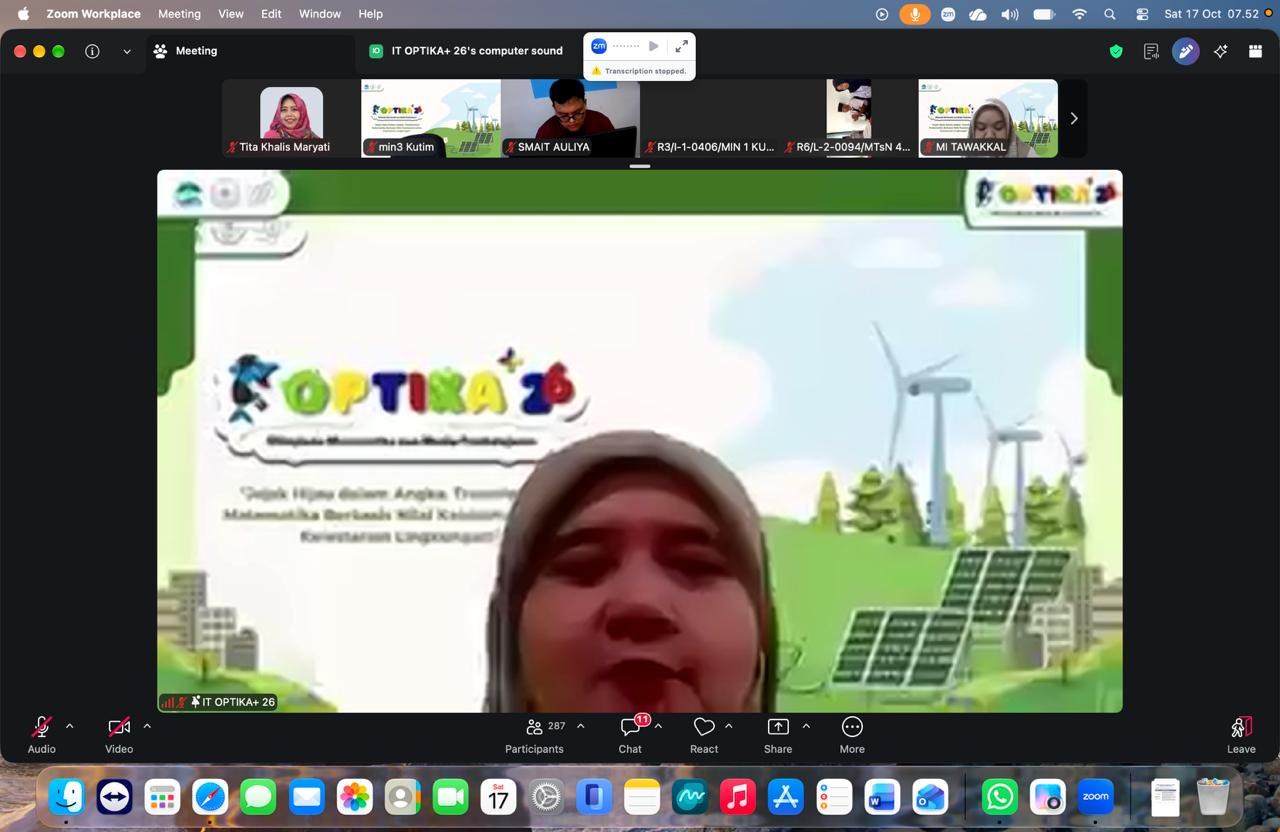Open Zoom icon in the Dock

tap(1096, 797)
